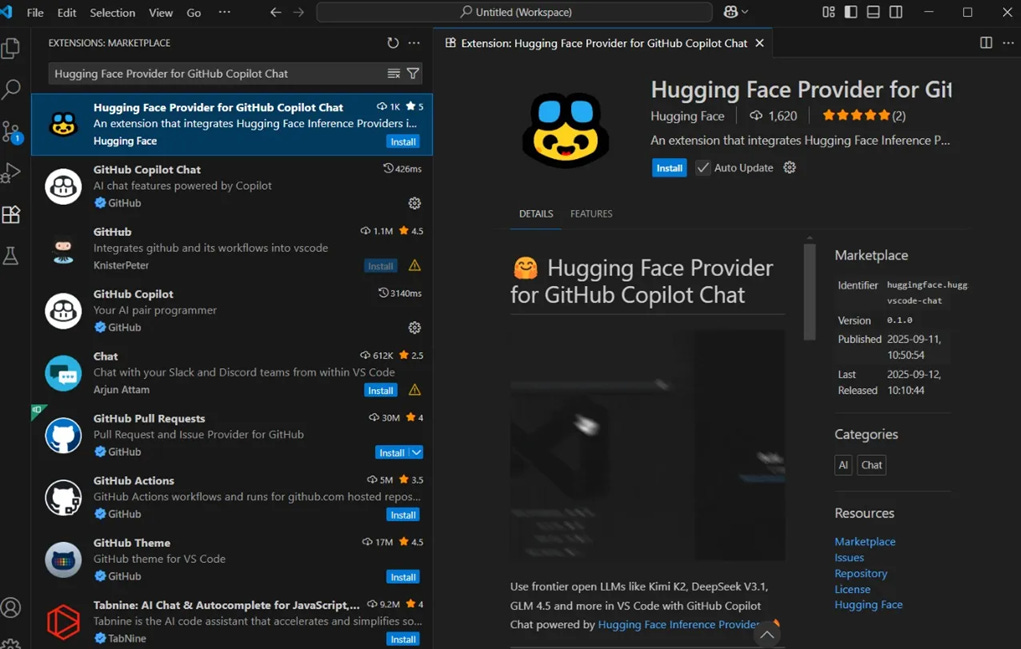Open manage gear on extension detail page
The width and height of the screenshot is (1021, 649).
tap(789, 167)
